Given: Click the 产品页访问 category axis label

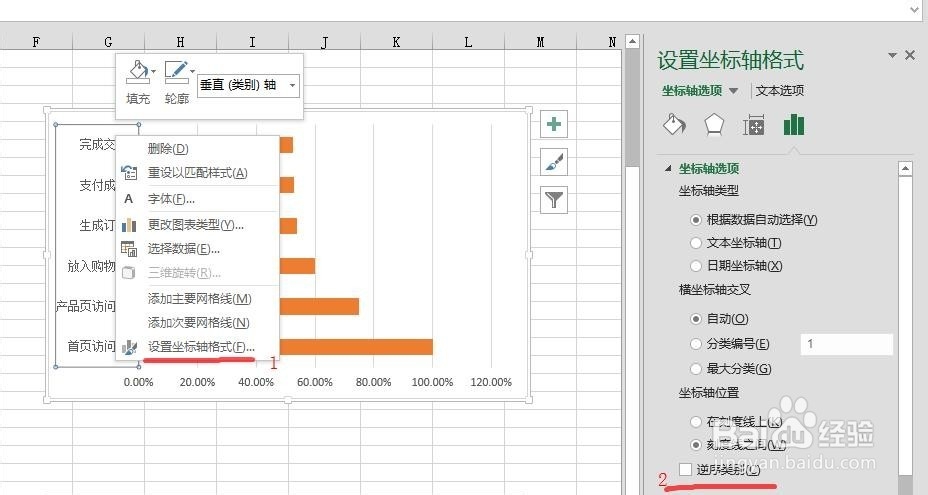Looking at the screenshot, I should (86, 306).
